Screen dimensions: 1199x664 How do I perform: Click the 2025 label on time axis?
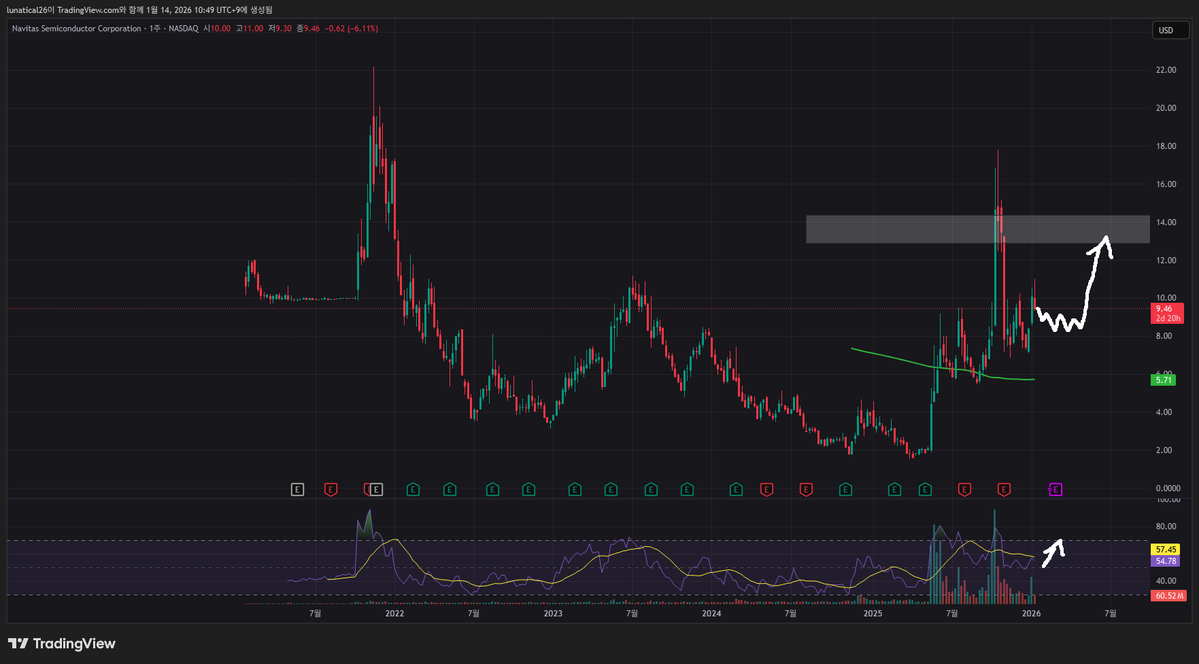872,614
